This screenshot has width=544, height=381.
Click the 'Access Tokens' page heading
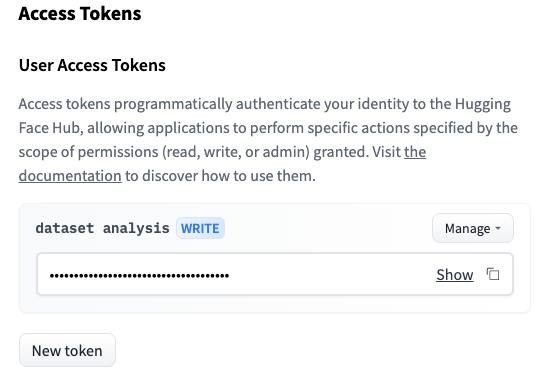(x=80, y=14)
